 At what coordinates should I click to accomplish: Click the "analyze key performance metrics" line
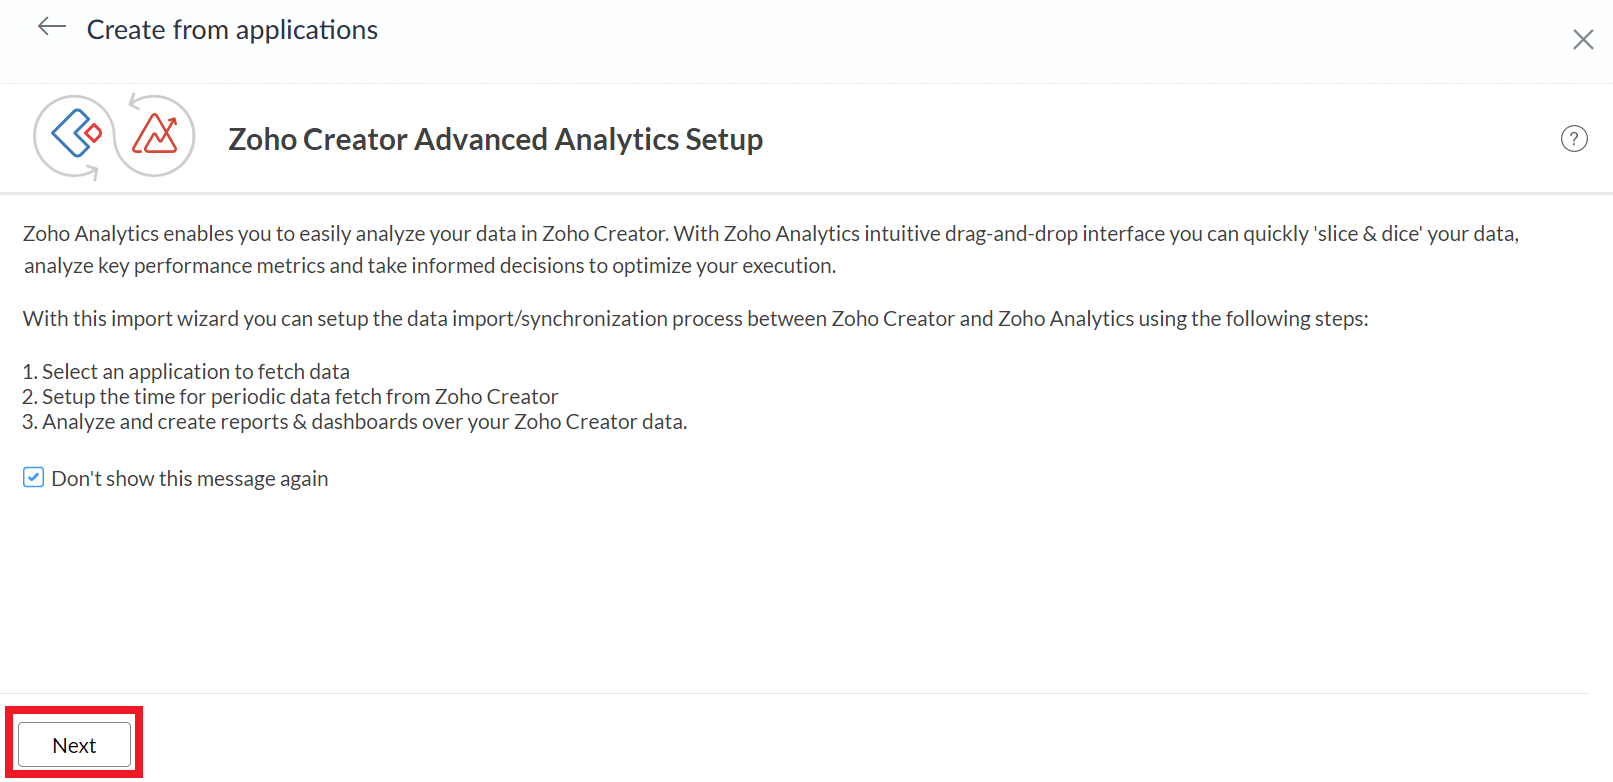pos(430,266)
